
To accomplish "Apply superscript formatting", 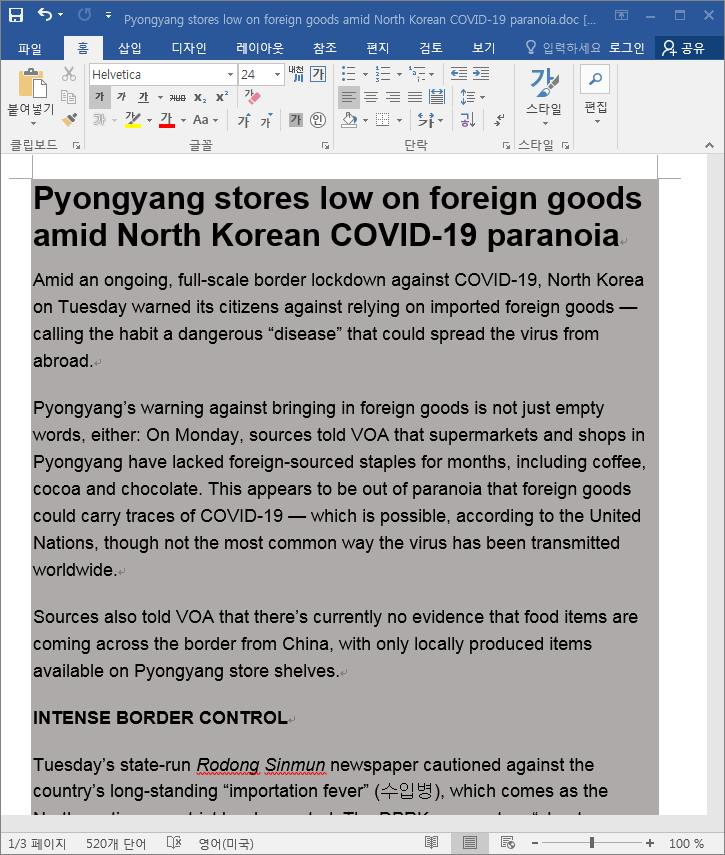I will tap(222, 97).
